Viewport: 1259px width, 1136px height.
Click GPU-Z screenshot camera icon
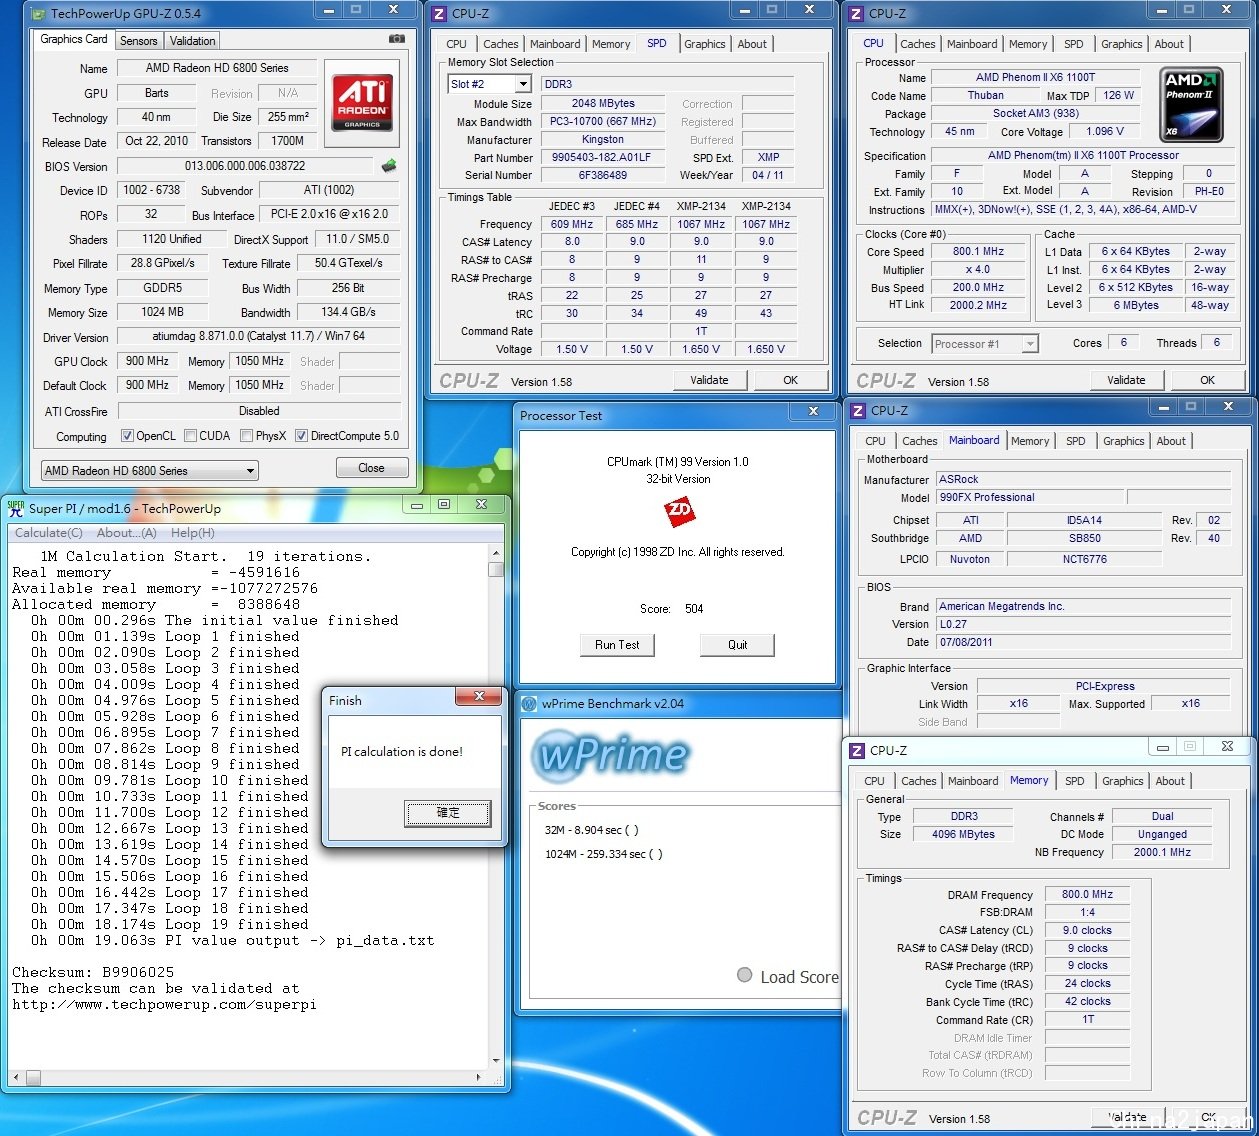pos(397,39)
